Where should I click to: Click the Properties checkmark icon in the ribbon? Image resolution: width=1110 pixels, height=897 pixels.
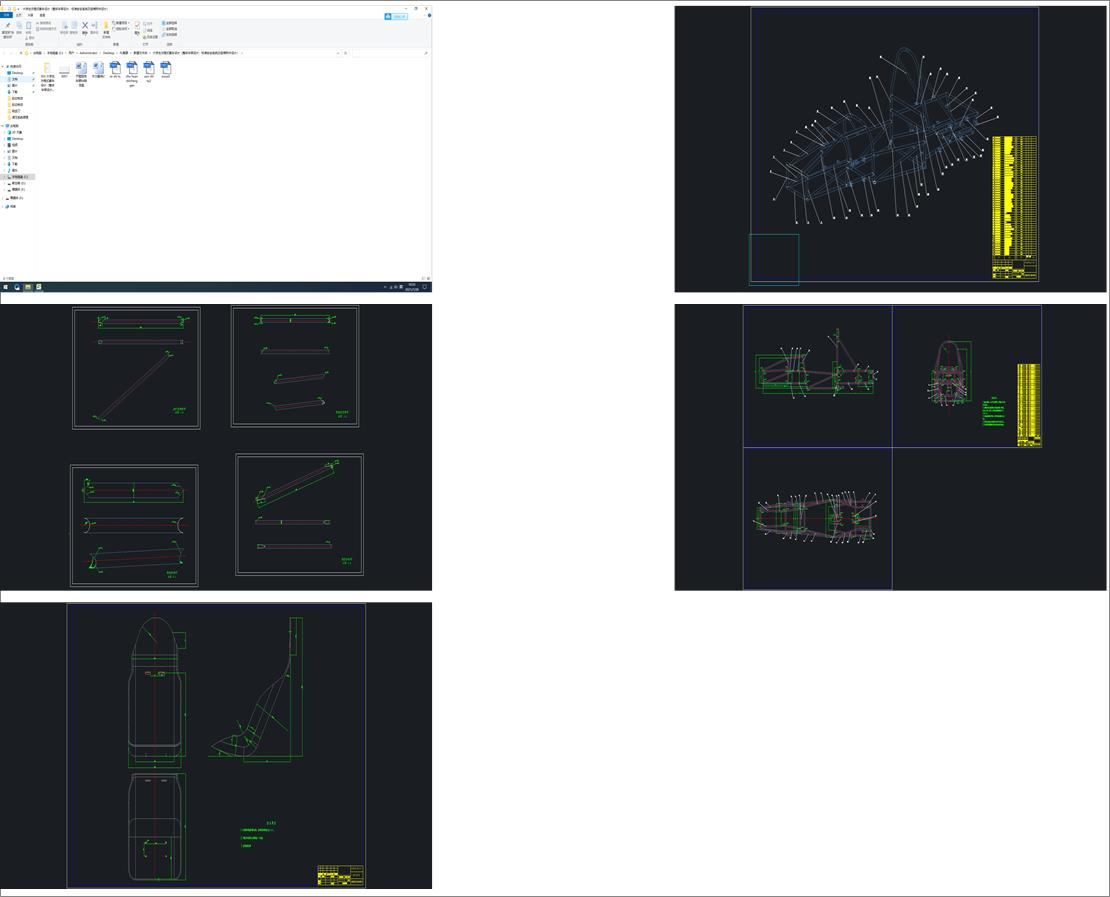coord(137,28)
